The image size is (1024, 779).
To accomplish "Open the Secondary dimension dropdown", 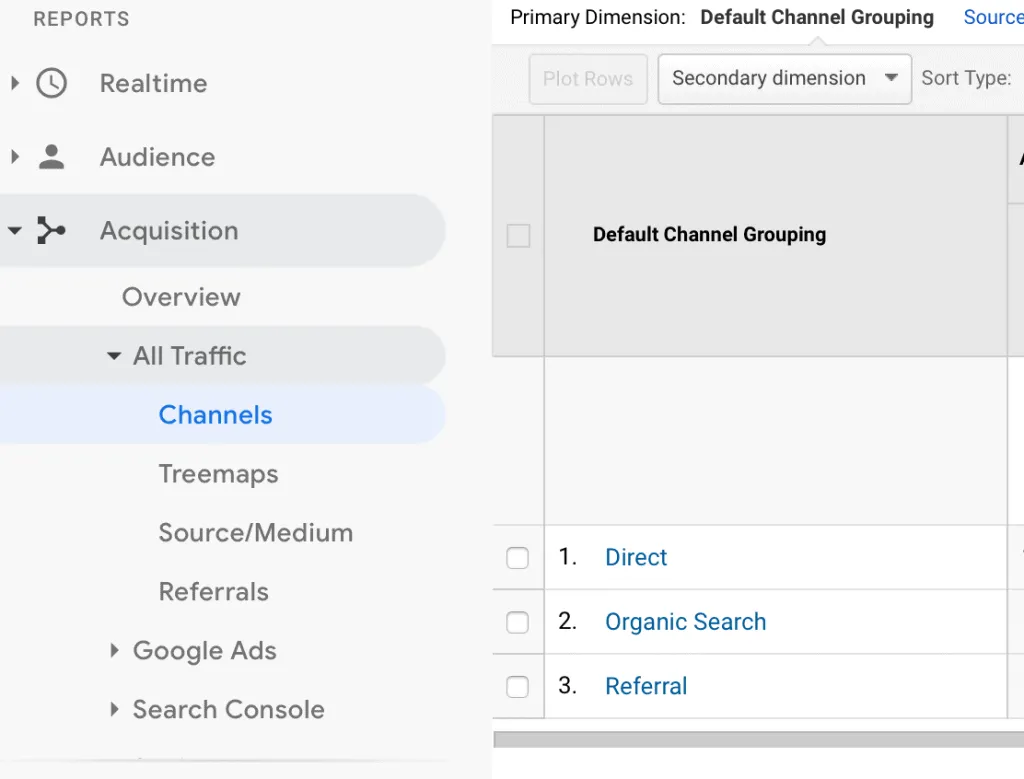I will tap(784, 79).
